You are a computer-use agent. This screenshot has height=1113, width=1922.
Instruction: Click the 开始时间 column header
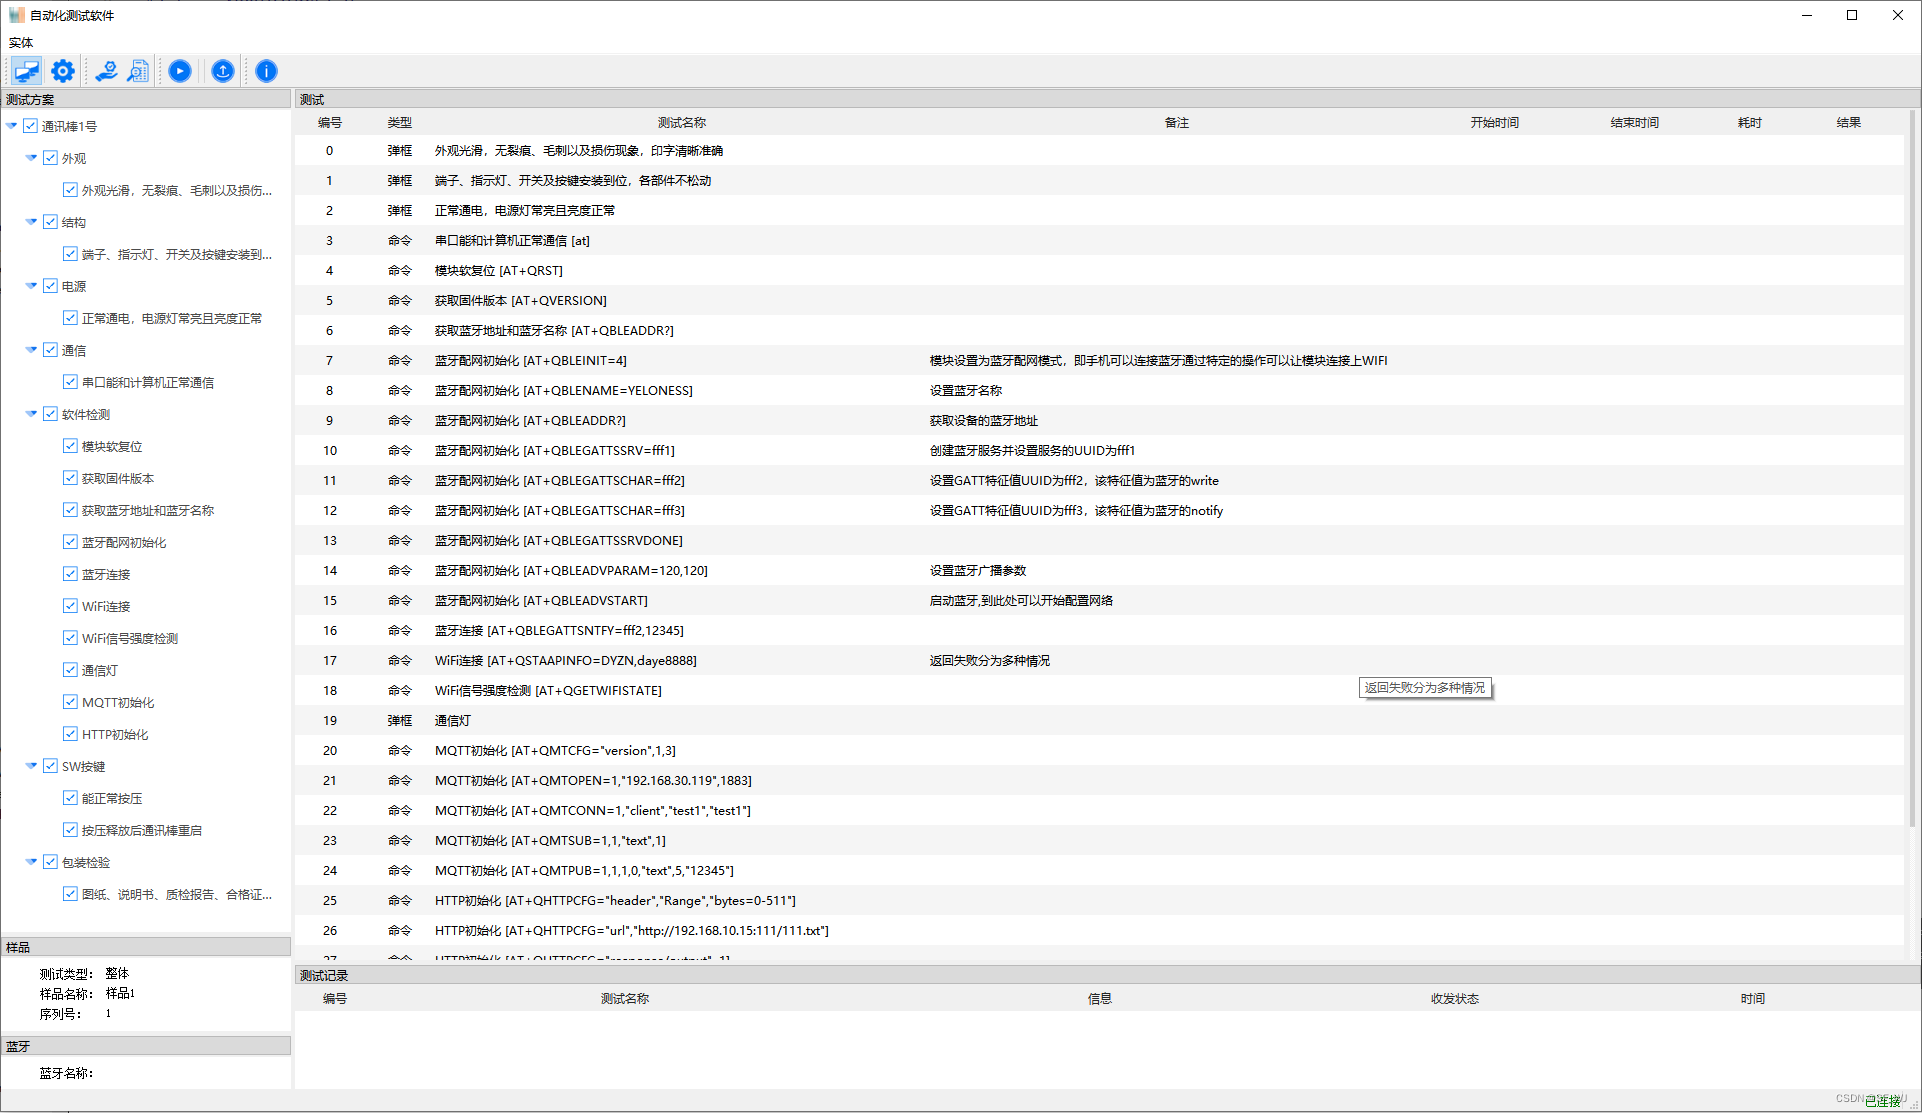click(1495, 122)
